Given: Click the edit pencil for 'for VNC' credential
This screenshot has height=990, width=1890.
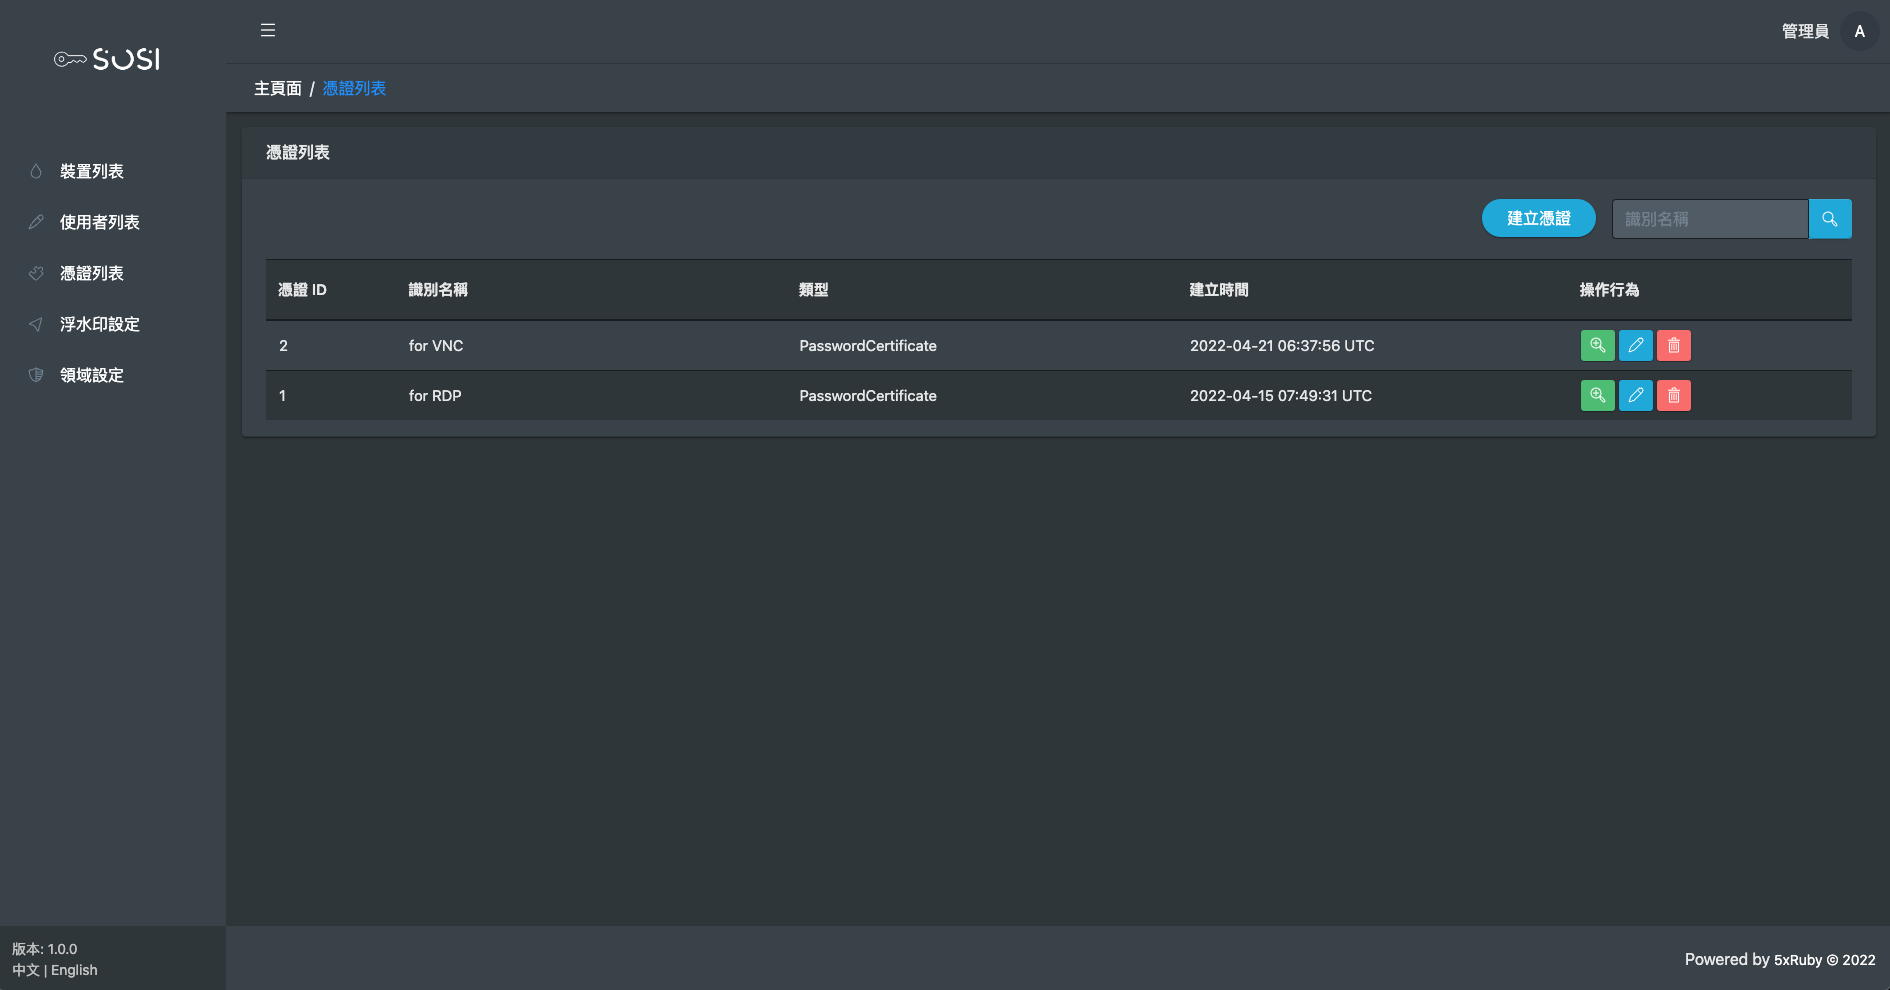Looking at the screenshot, I should pos(1635,346).
